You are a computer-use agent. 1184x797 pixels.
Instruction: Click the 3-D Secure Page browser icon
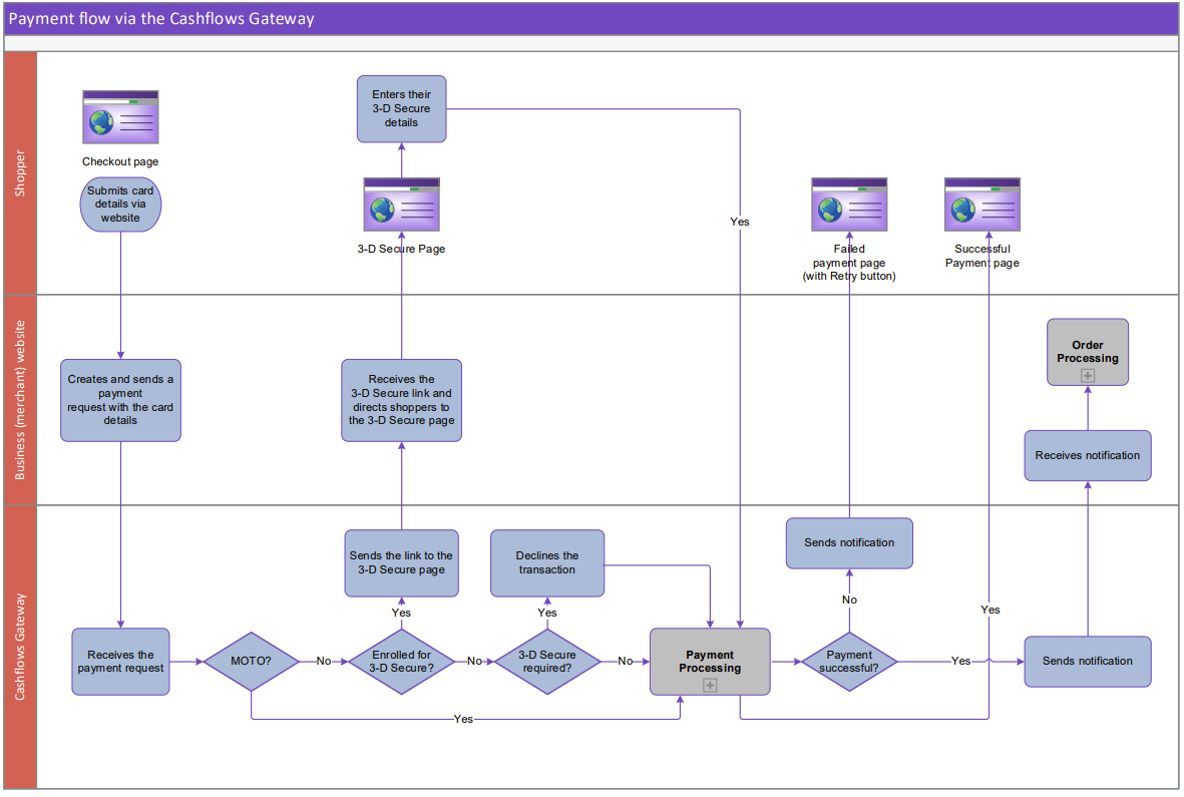click(402, 205)
